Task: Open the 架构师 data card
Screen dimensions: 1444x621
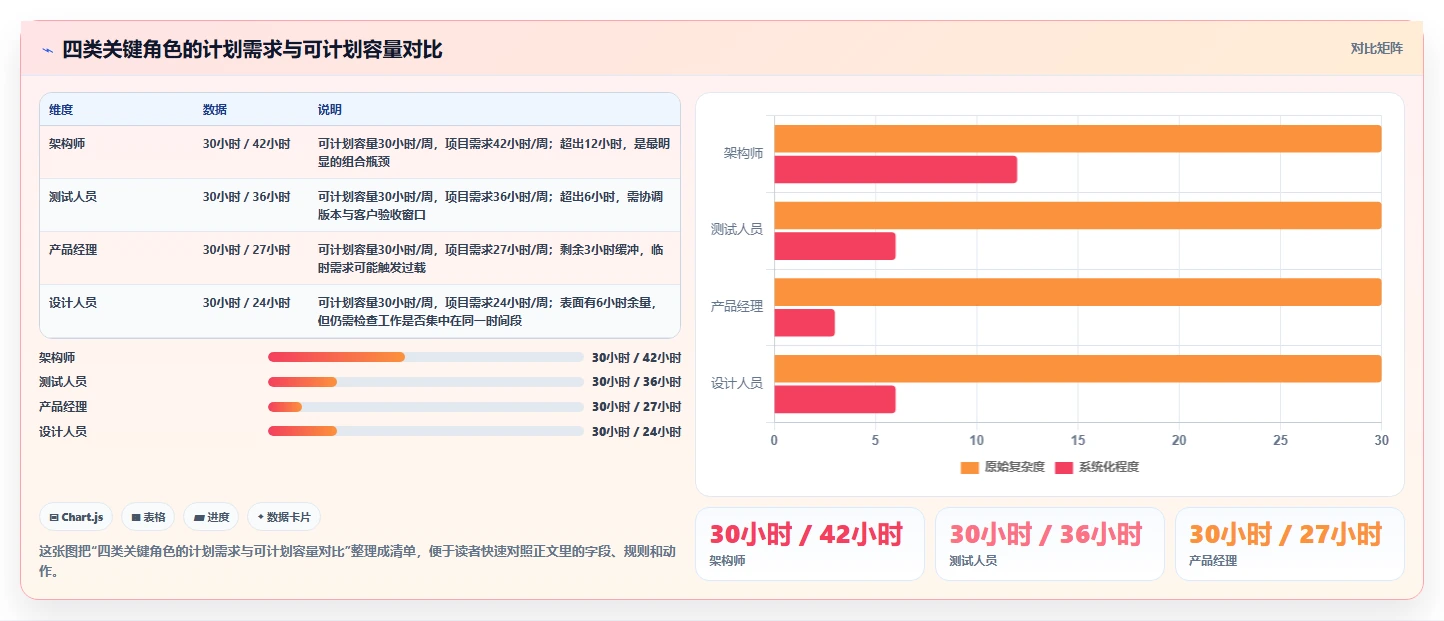Action: pos(809,544)
